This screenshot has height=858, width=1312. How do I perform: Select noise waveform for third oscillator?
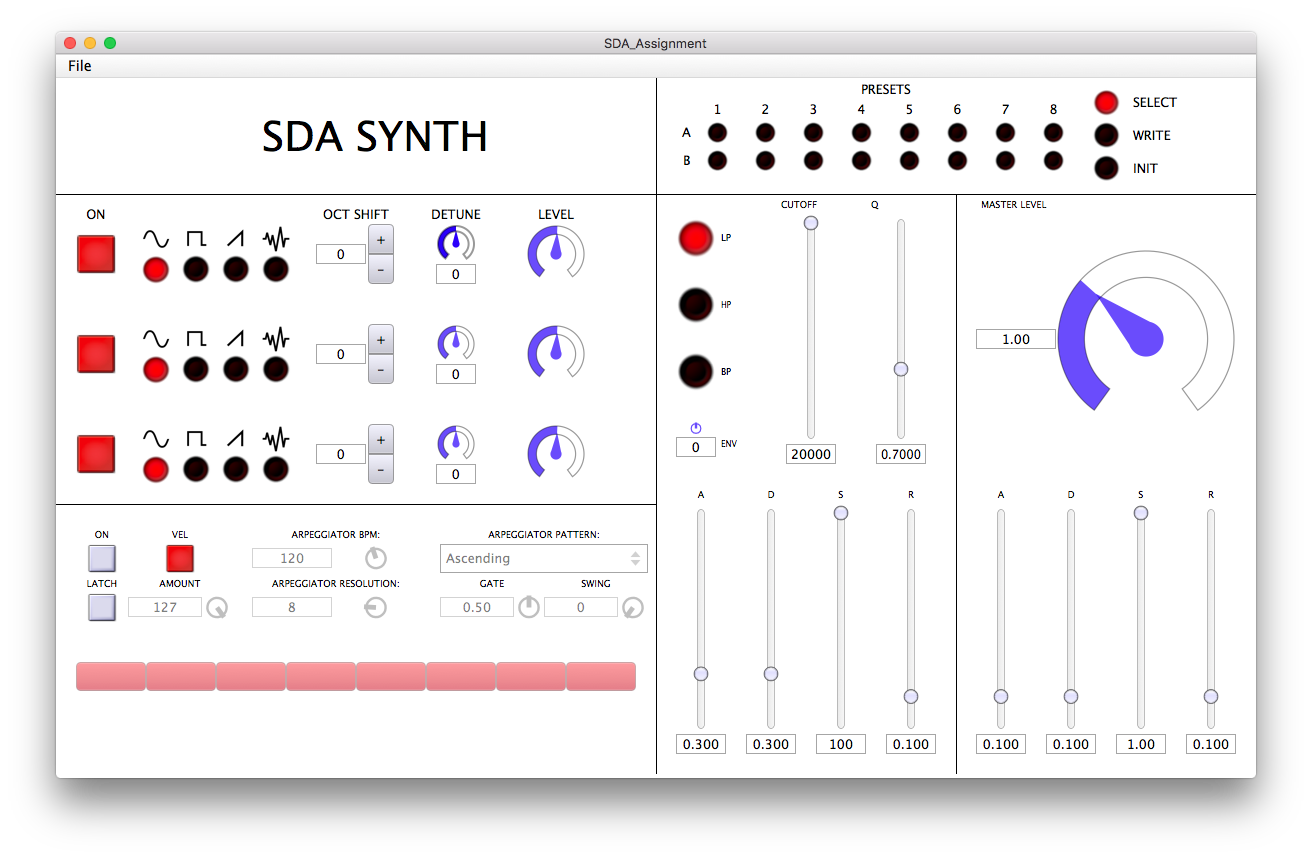276,469
